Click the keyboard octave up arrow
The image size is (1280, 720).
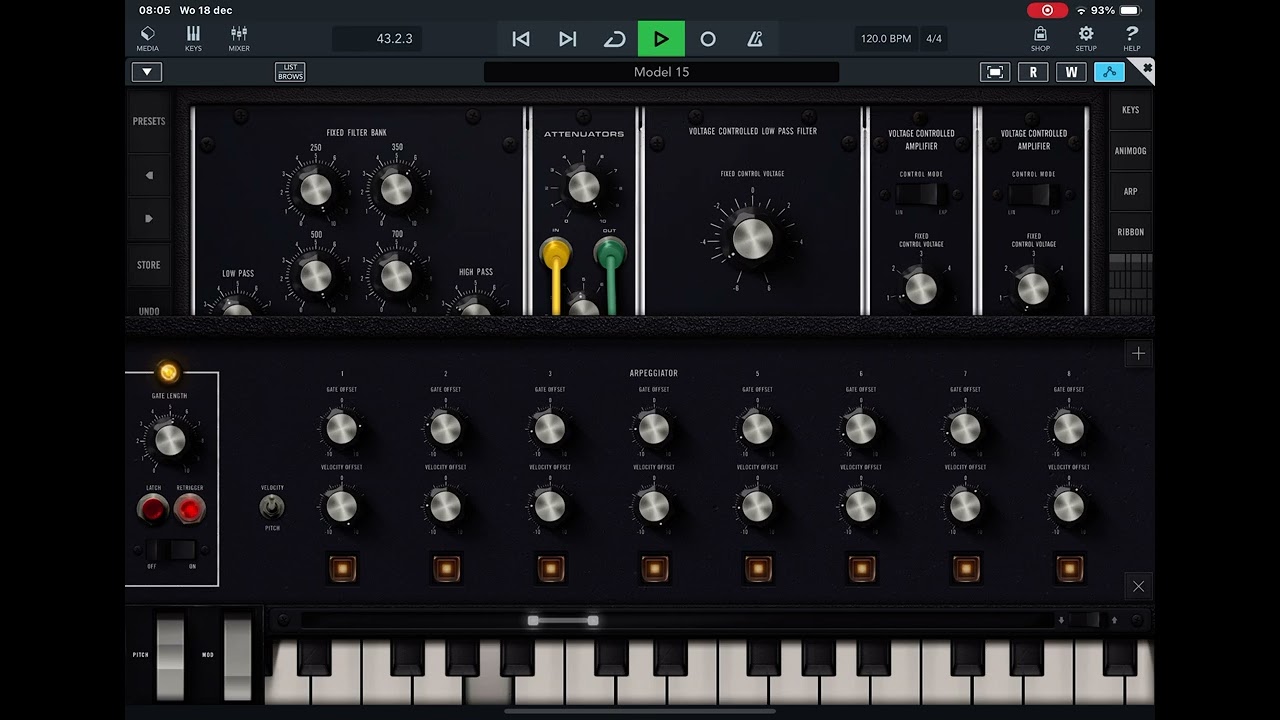coord(1115,620)
